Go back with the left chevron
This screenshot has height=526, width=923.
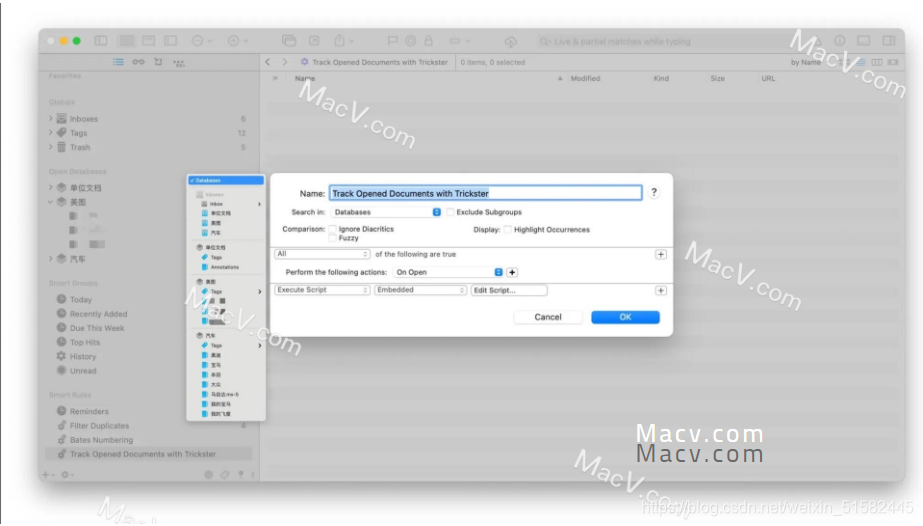[x=268, y=62]
